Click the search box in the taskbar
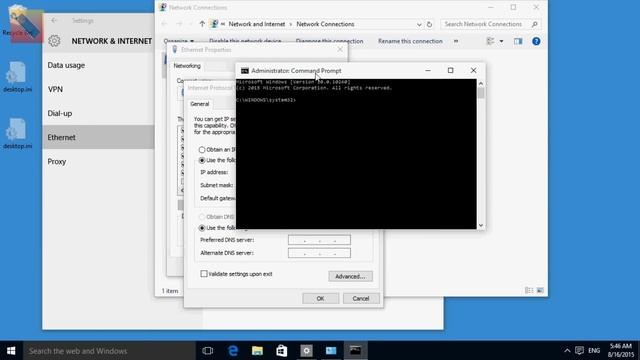640x360 pixels. (109, 351)
